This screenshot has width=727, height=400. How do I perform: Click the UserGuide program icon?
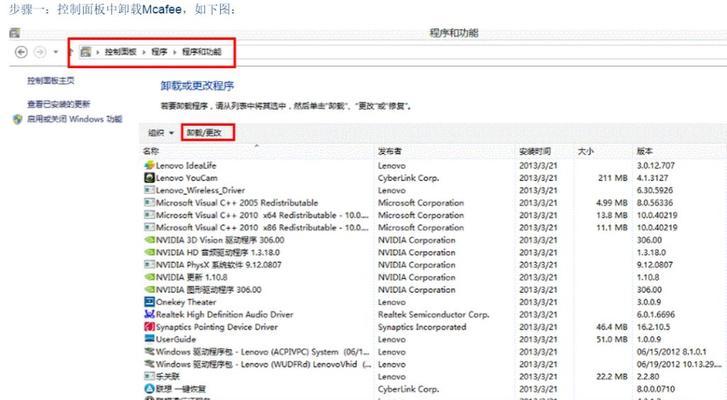tap(149, 339)
